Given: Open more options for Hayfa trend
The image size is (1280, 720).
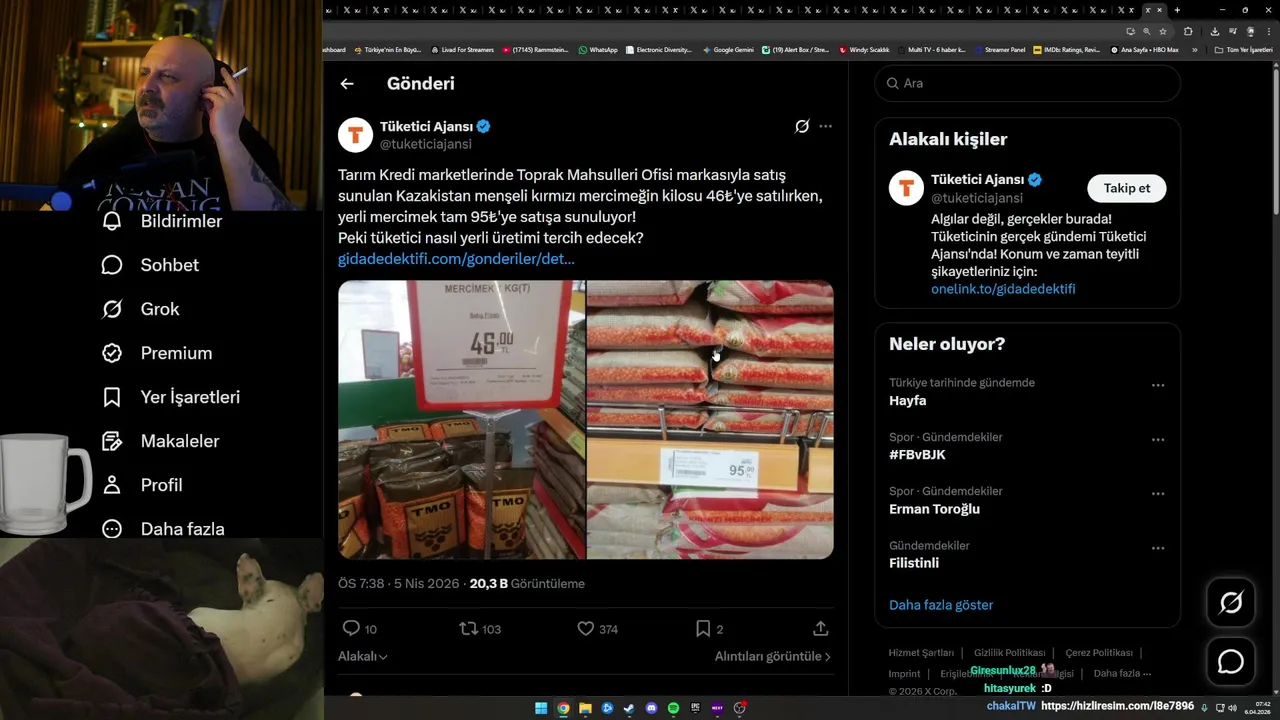Looking at the screenshot, I should pos(1157,385).
